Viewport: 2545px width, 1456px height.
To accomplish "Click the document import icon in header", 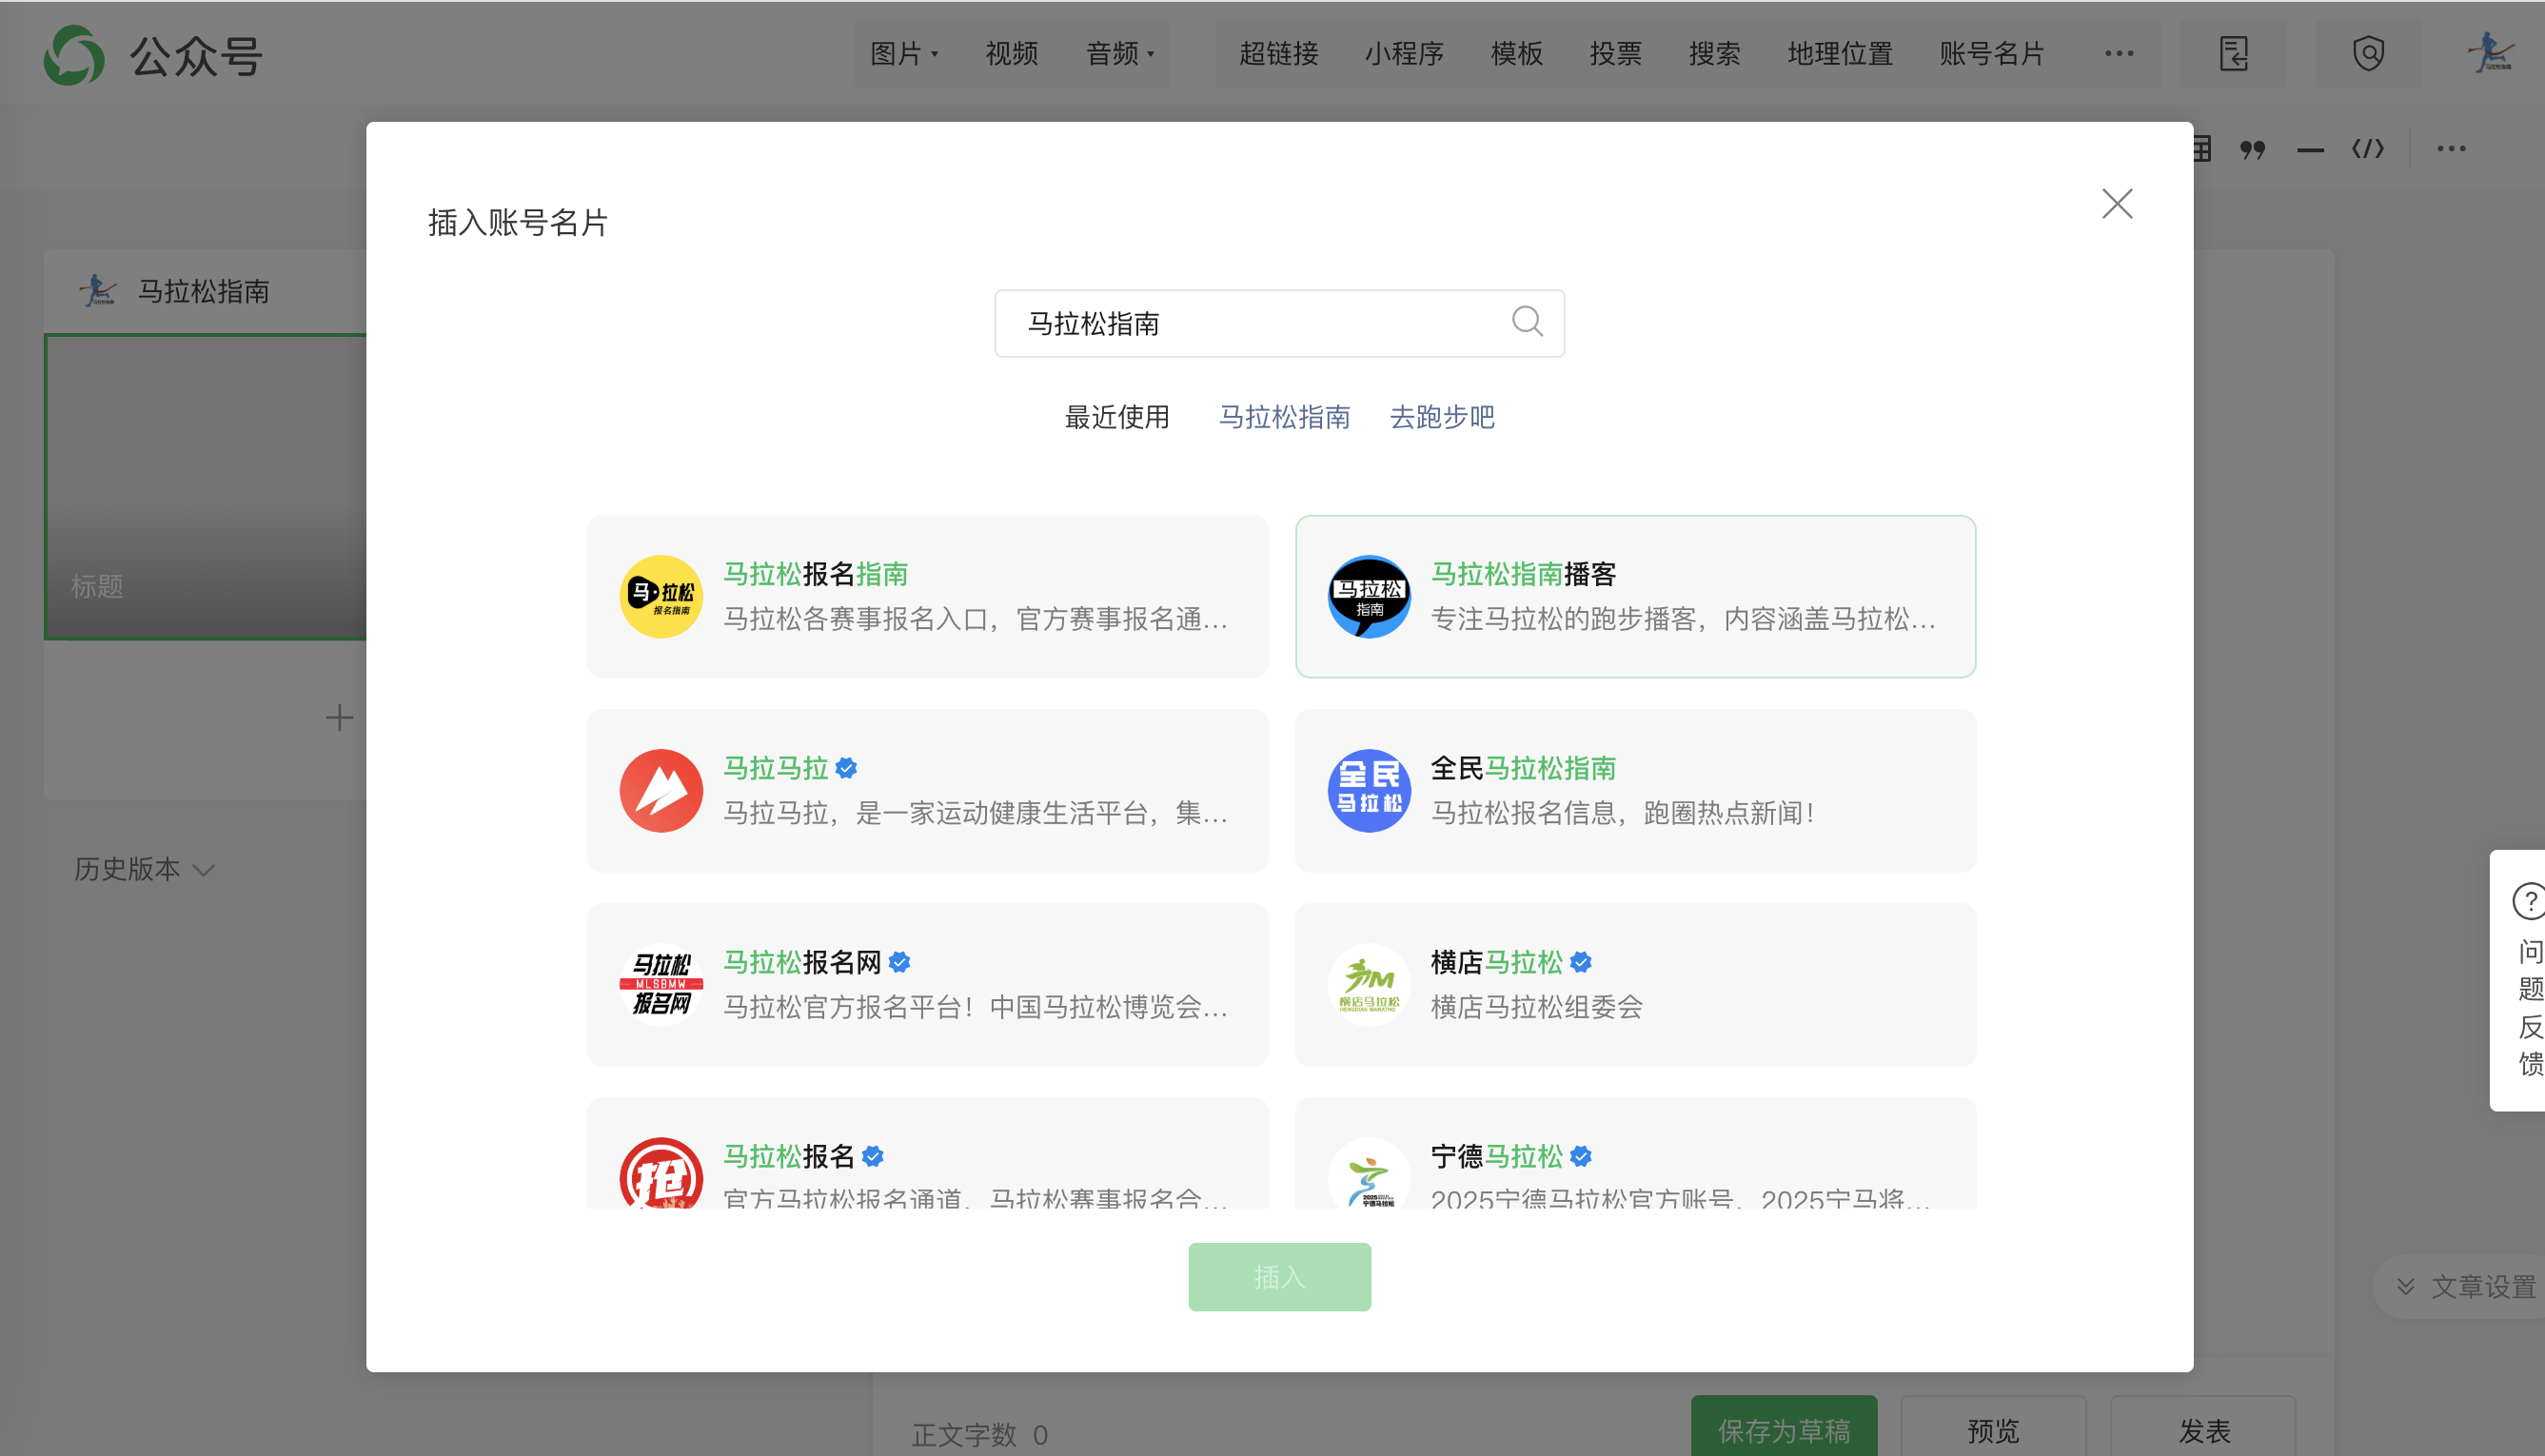I will [2233, 53].
